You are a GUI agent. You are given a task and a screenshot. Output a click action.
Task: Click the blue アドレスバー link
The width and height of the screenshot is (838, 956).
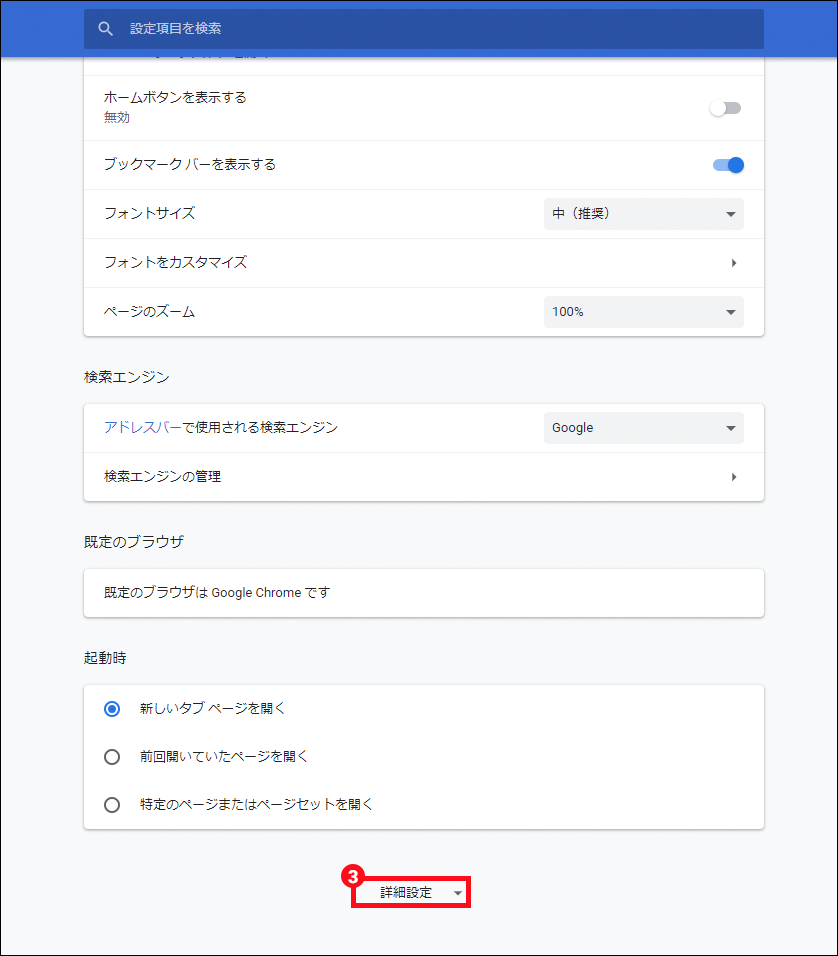[143, 427]
